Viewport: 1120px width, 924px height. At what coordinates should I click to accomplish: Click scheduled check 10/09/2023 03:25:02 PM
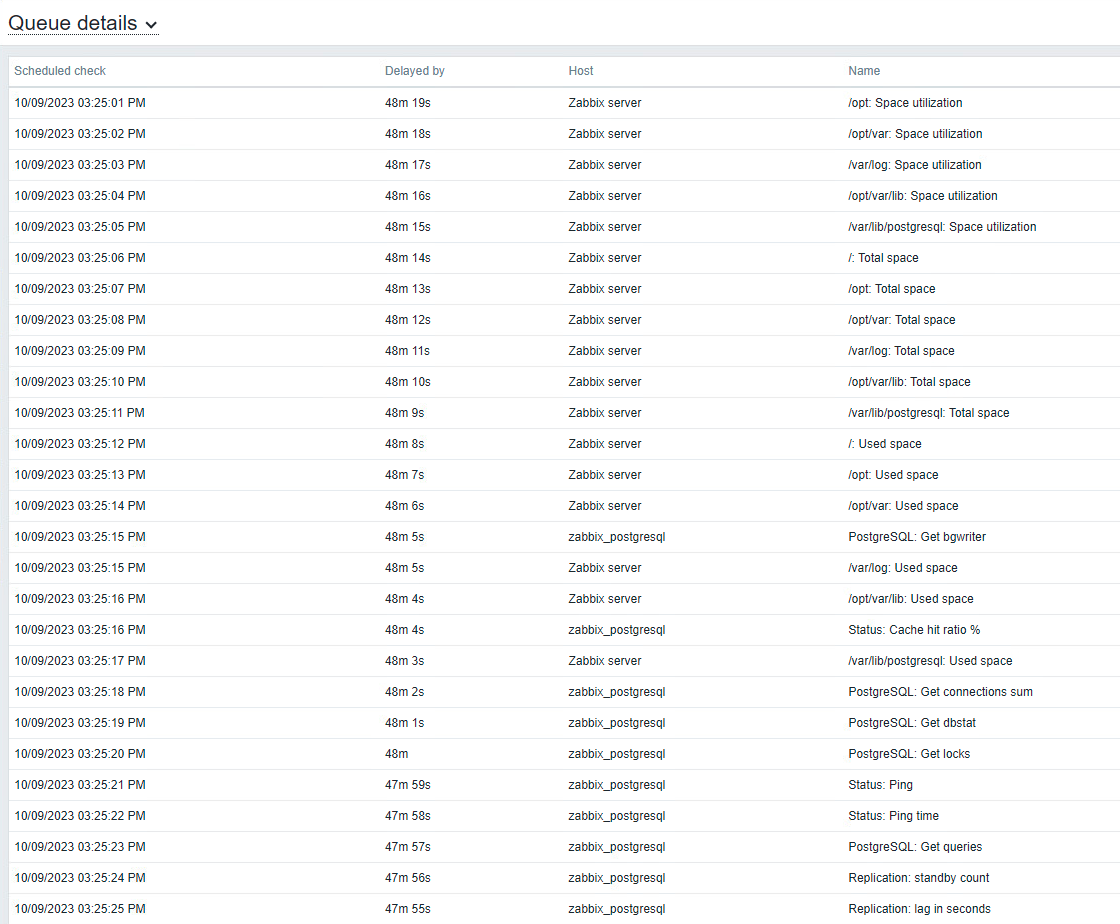(80, 134)
